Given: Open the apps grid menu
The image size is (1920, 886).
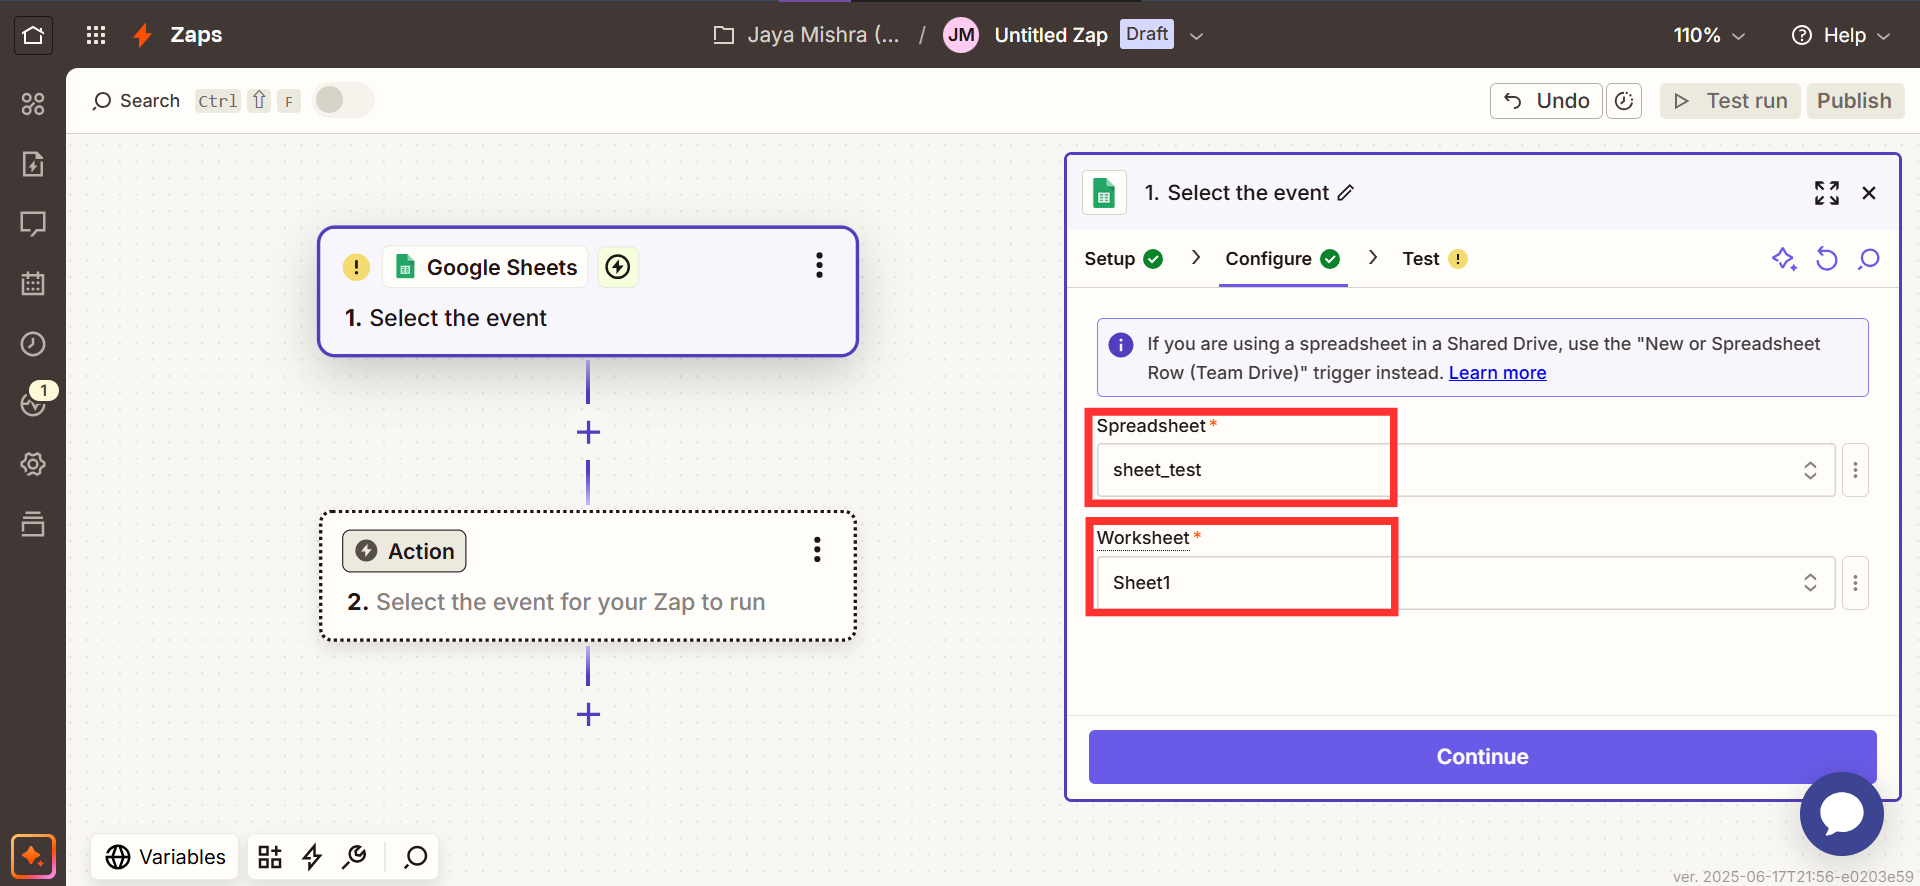Looking at the screenshot, I should coord(96,35).
